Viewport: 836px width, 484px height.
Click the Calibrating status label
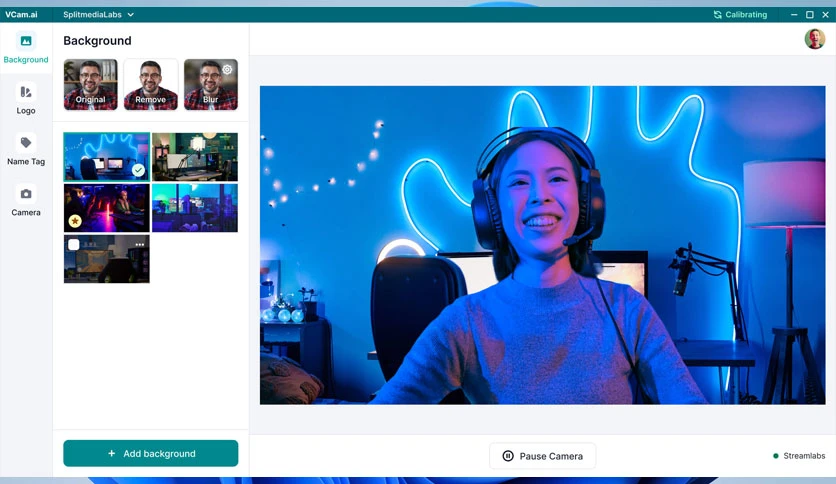point(746,14)
